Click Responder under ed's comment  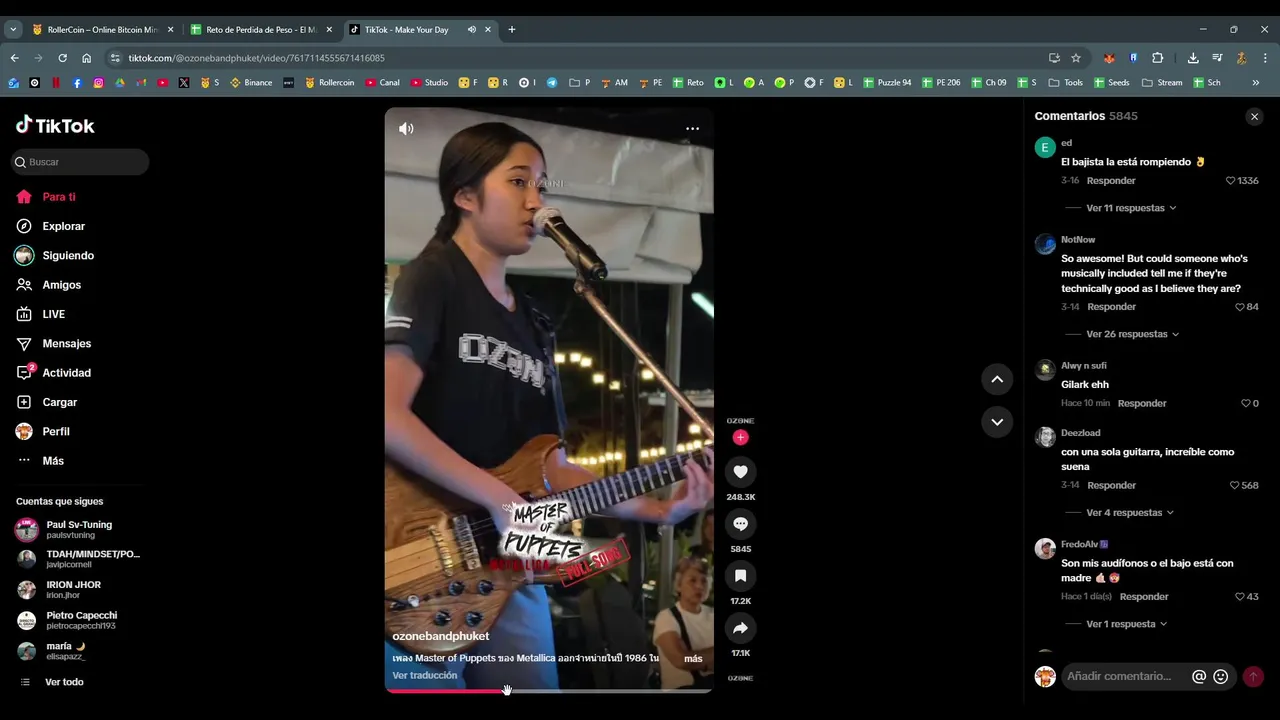(x=1111, y=181)
